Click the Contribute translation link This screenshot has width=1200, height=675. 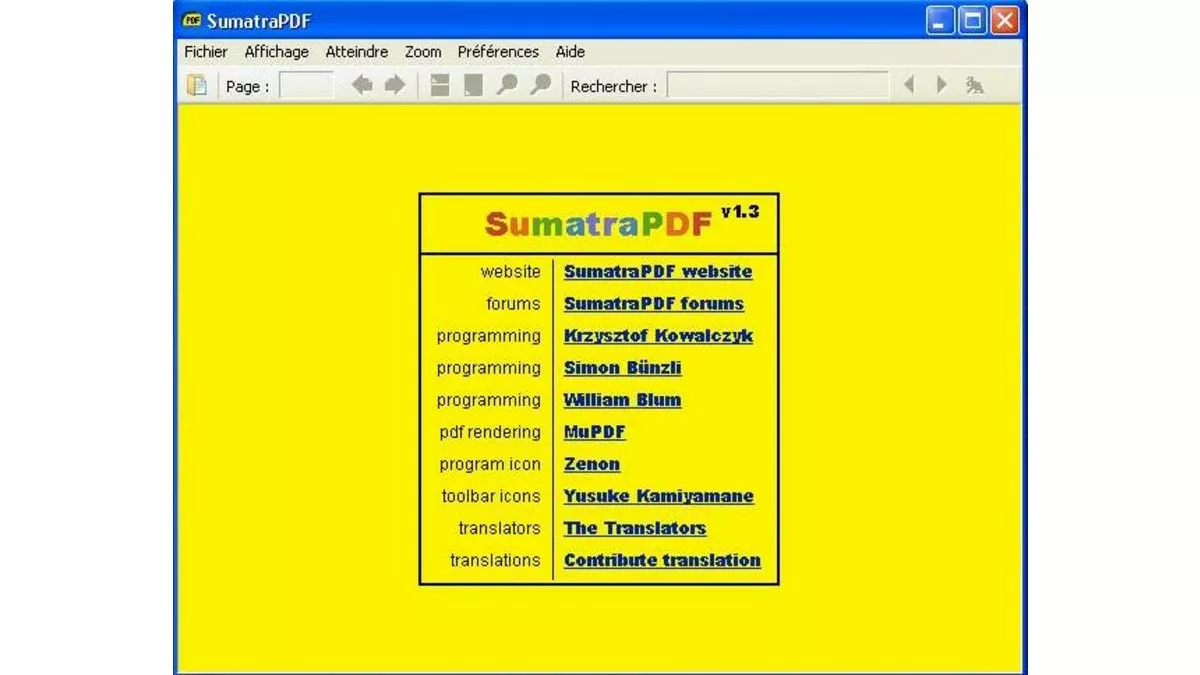point(662,560)
